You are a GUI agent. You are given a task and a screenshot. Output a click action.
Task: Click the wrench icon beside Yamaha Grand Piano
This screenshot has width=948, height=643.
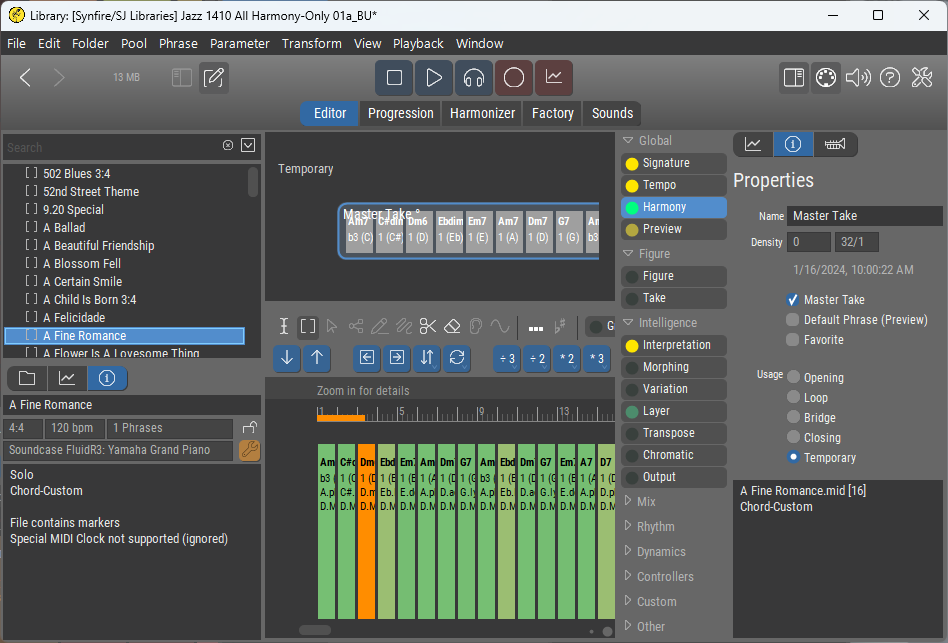[x=249, y=450]
